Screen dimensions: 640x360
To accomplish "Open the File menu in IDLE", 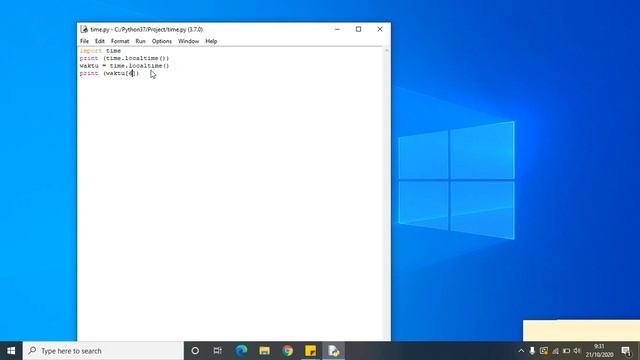I will tap(84, 41).
